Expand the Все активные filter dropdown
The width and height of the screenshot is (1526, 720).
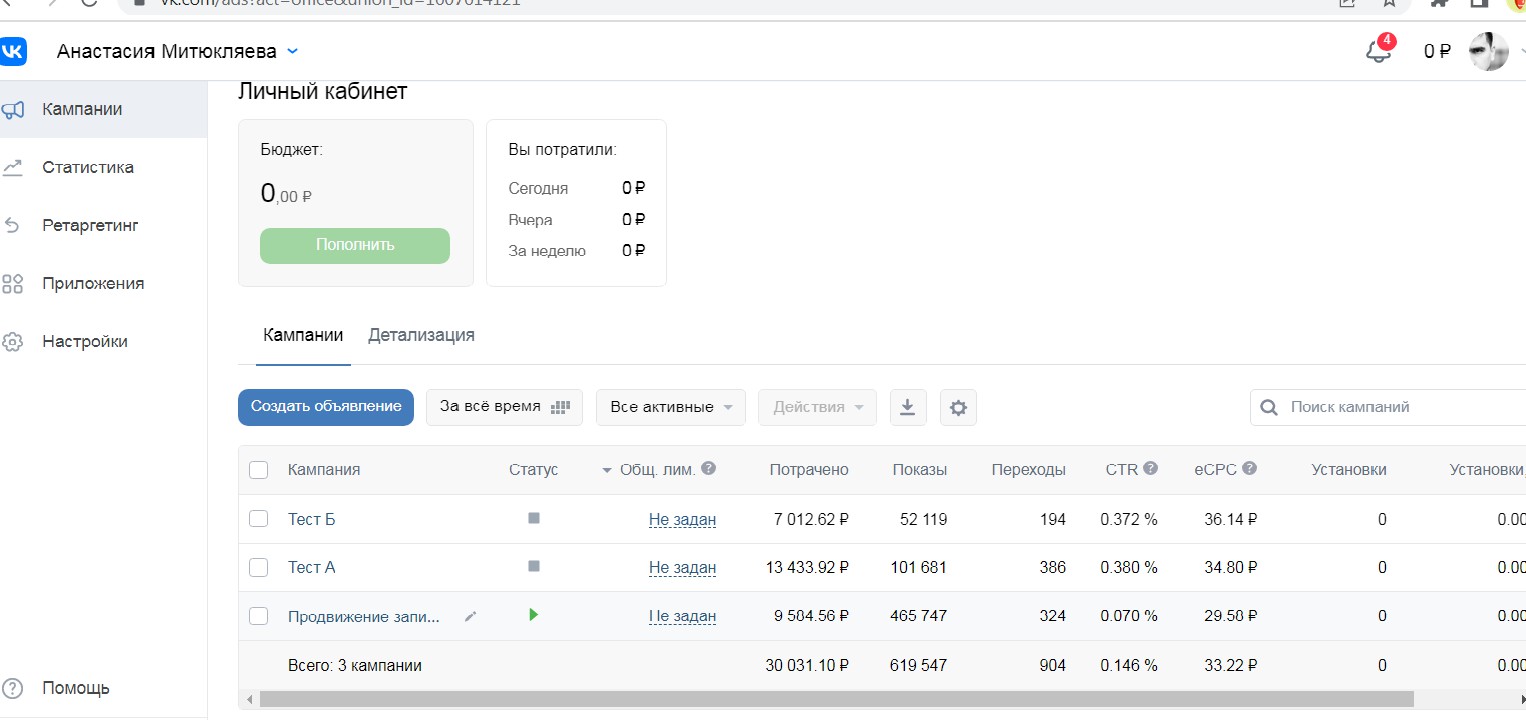(x=671, y=408)
